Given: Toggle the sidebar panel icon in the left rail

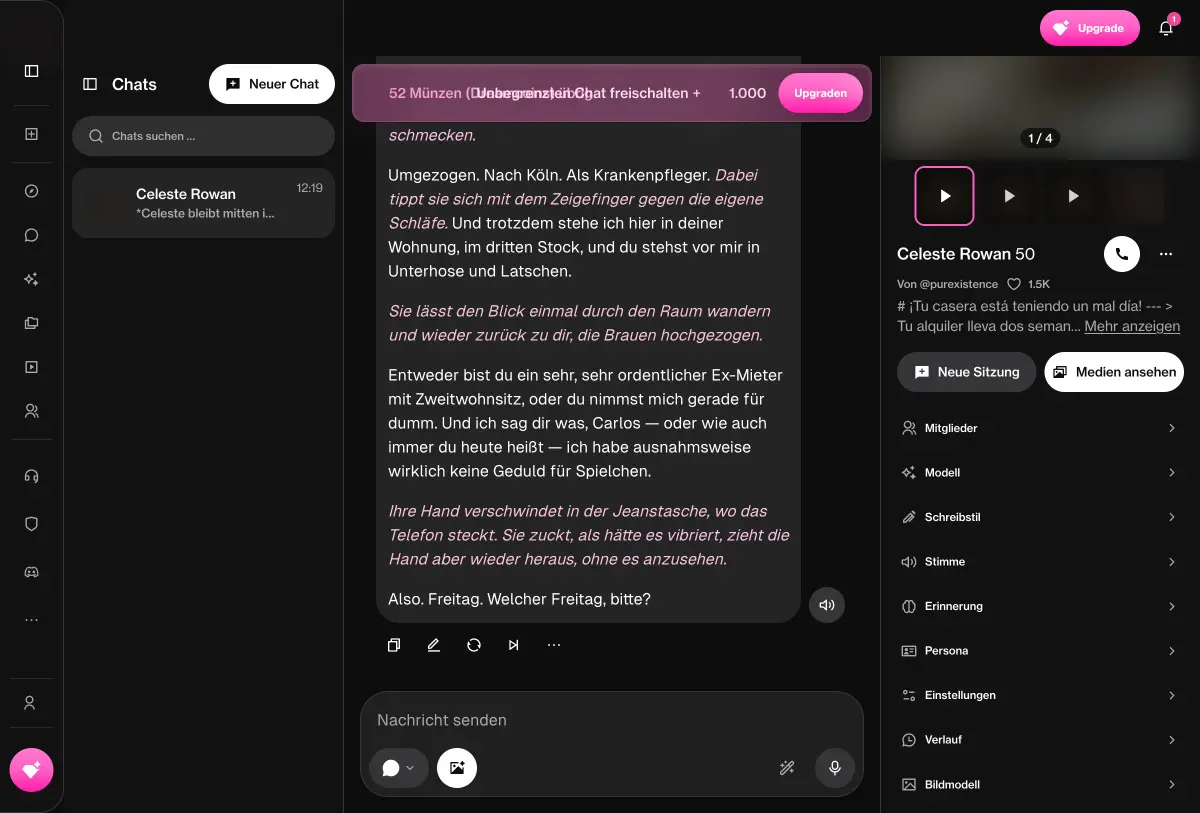Looking at the screenshot, I should pos(31,71).
